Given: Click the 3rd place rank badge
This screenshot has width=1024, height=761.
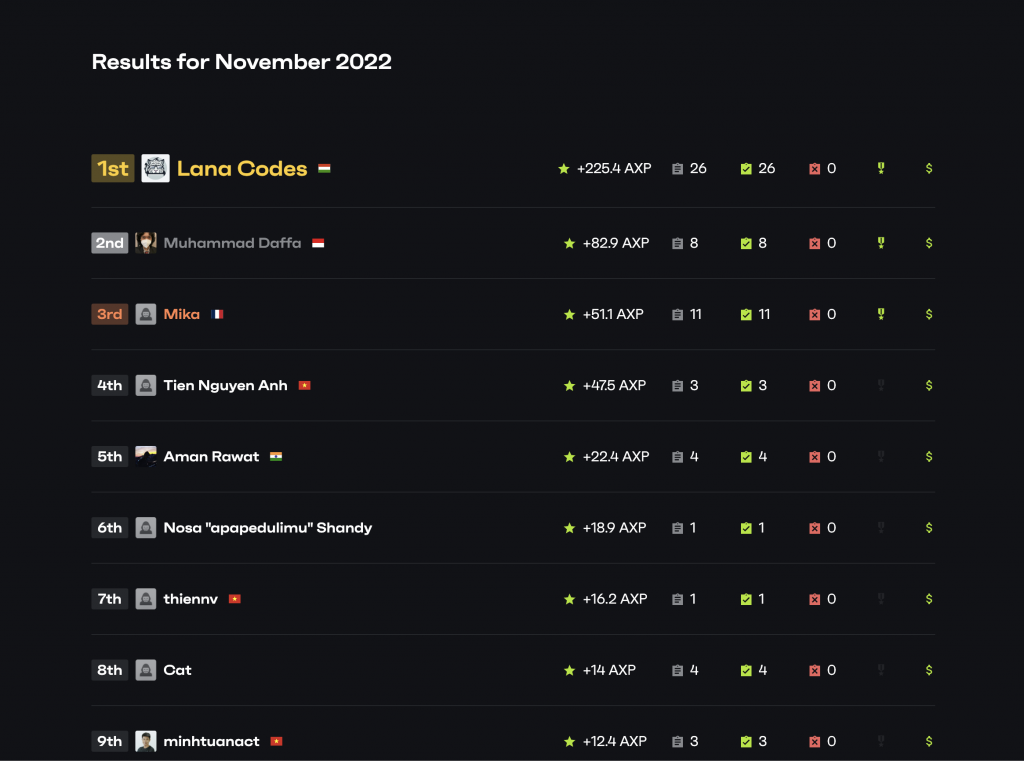Looking at the screenshot, I should click(109, 314).
